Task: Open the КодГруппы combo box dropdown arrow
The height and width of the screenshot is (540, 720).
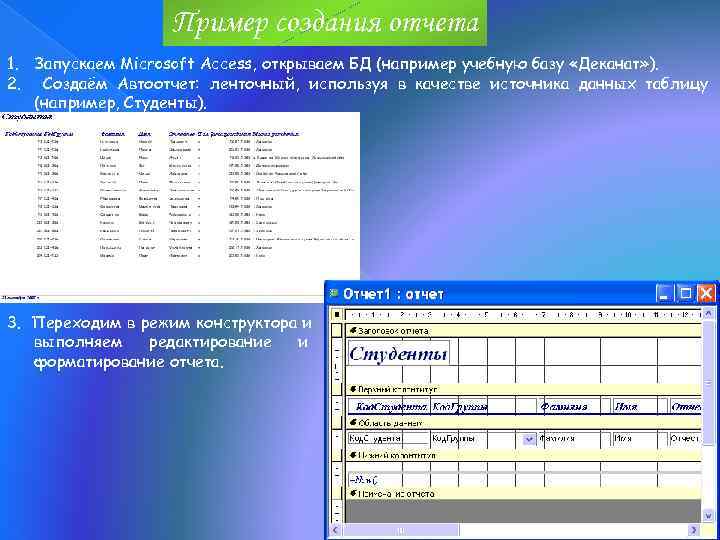Action: 529,439
